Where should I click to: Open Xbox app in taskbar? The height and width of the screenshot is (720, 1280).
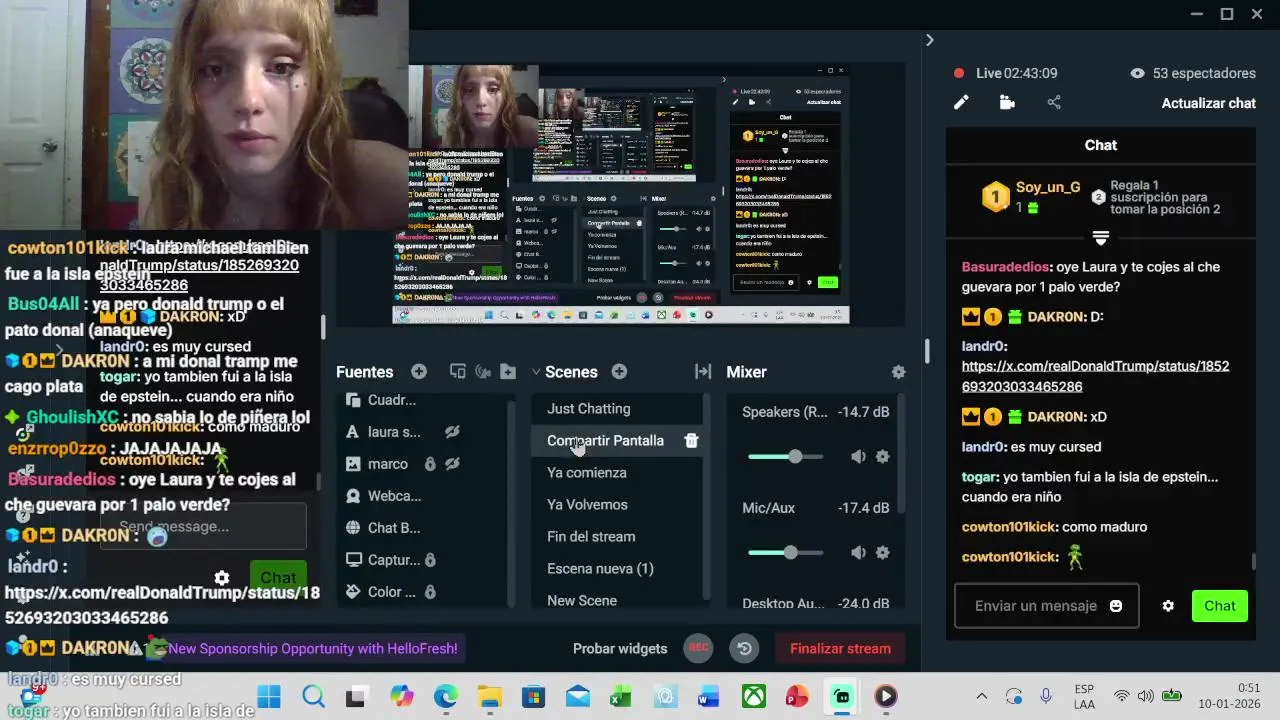753,696
